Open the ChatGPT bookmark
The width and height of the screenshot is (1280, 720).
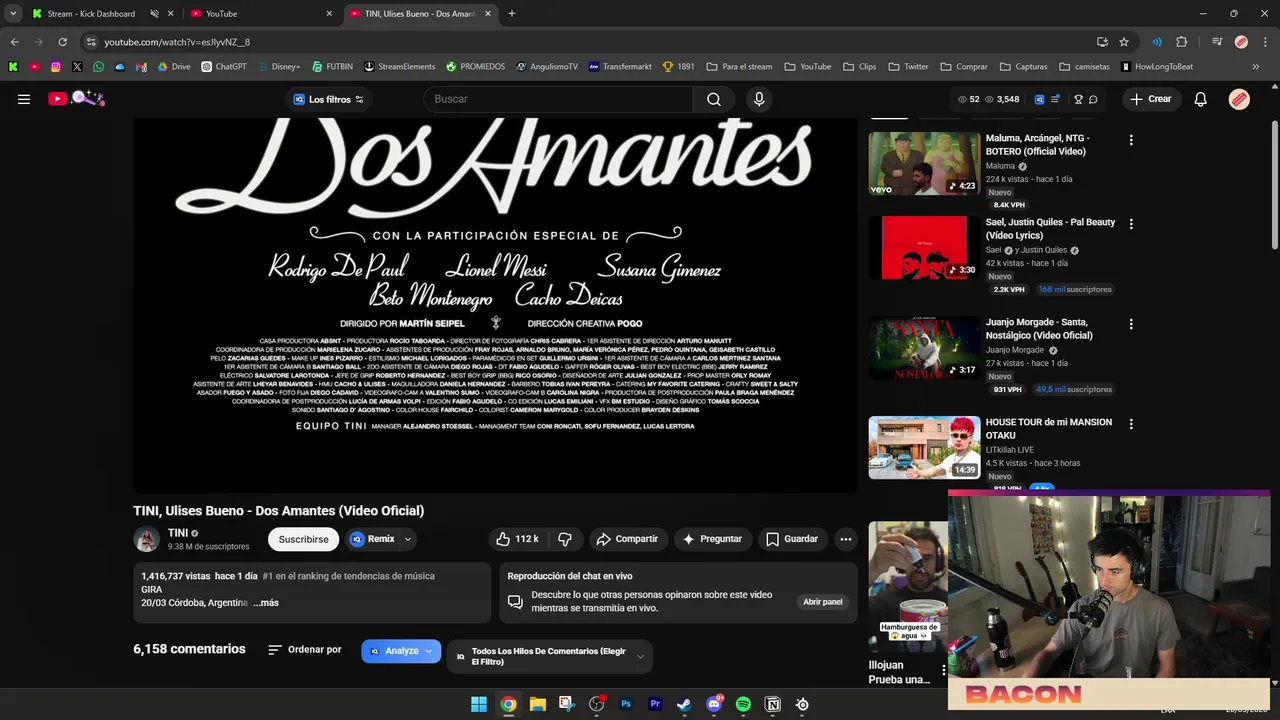pyautogui.click(x=224, y=67)
